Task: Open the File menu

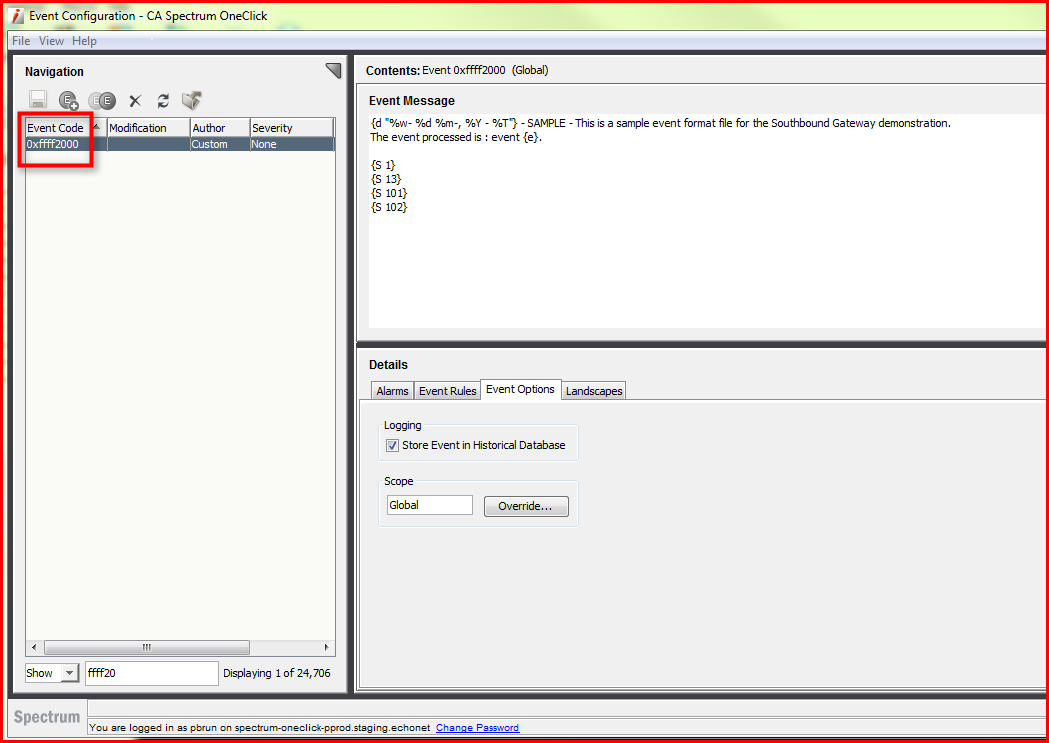Action: [21, 41]
